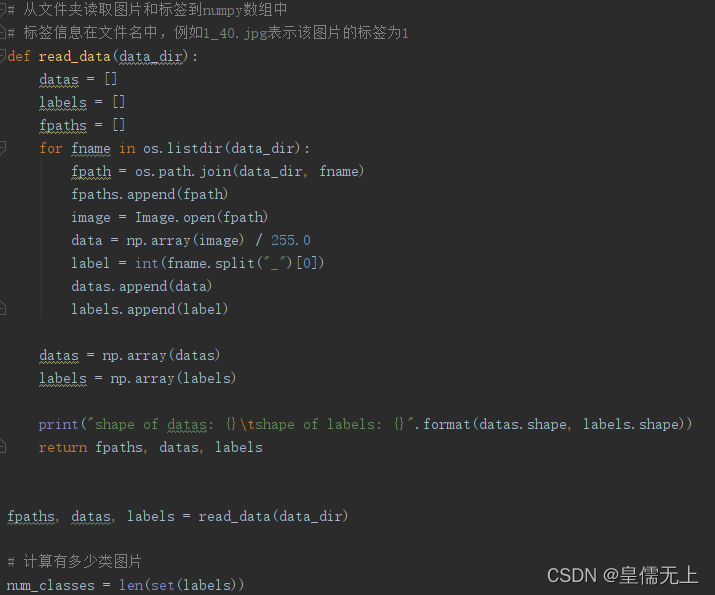The width and height of the screenshot is (715, 595).
Task: Click fold end marker beside return statement
Action: point(4,447)
